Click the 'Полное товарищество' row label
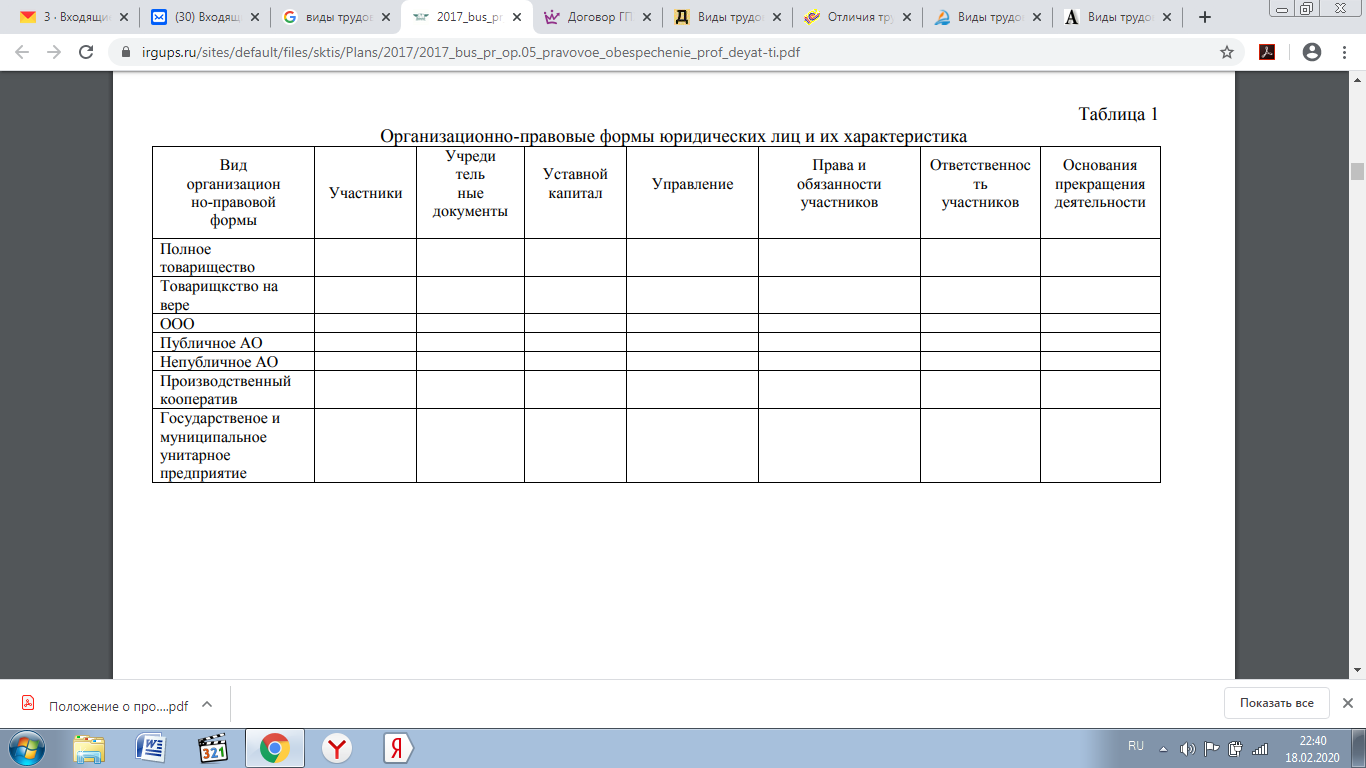Viewport: 1366px width, 768px height. (207, 258)
